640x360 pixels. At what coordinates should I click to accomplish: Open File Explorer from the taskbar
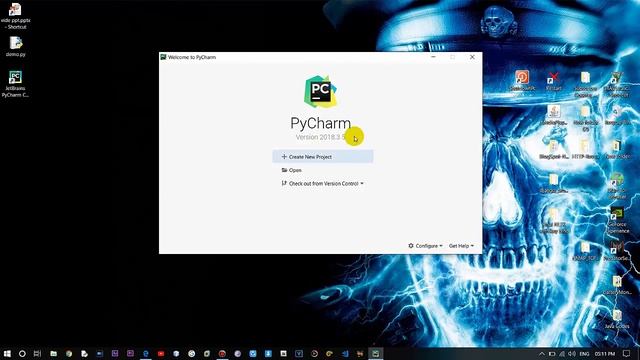(53, 353)
